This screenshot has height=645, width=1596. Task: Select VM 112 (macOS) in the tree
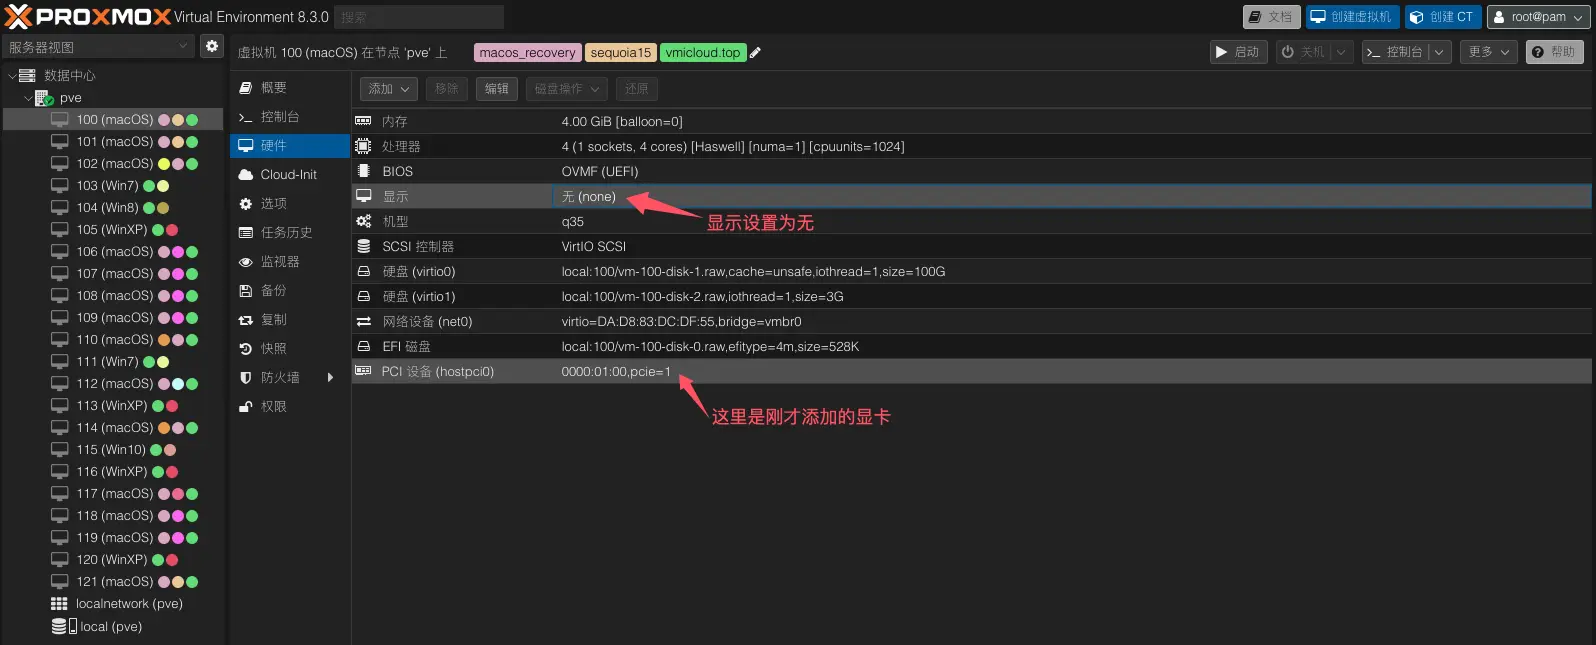coord(114,384)
